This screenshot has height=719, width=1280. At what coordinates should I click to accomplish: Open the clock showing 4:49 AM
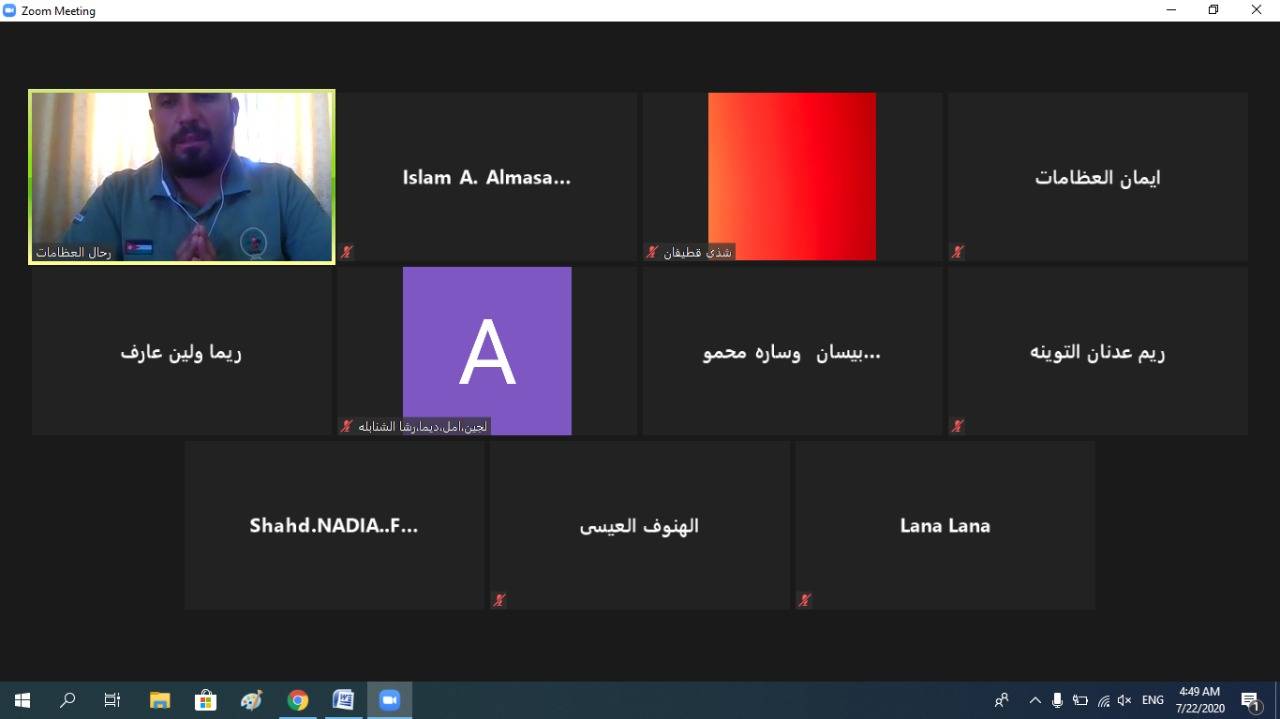[1199, 700]
